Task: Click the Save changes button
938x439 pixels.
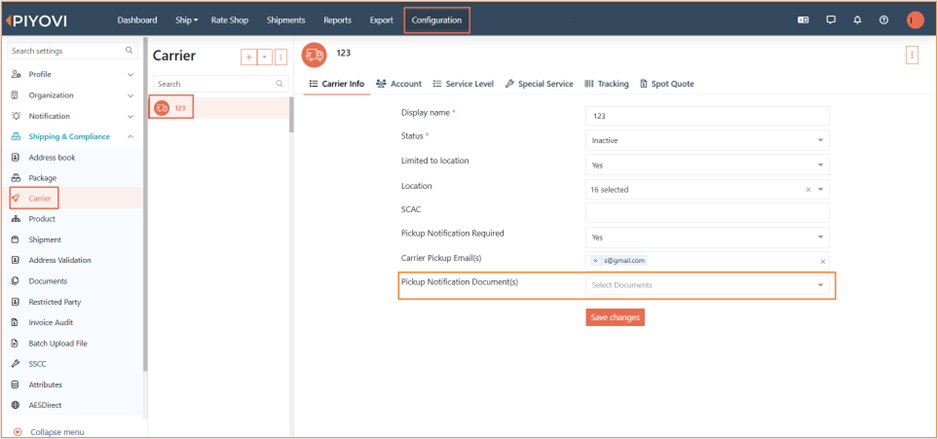Action: pos(615,318)
